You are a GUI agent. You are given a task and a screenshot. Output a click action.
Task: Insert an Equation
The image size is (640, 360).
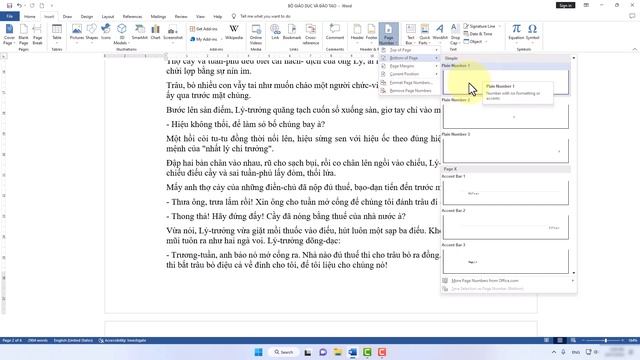point(516,33)
